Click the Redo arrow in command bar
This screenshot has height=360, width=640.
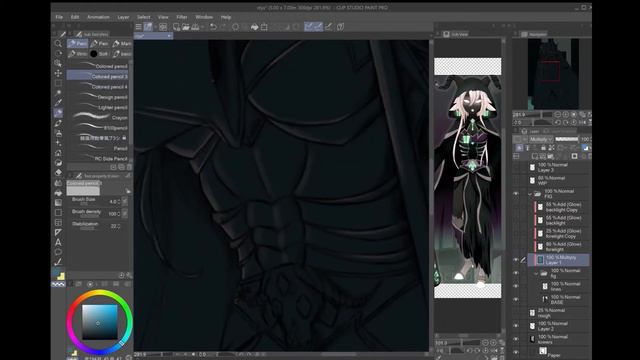[223, 27]
